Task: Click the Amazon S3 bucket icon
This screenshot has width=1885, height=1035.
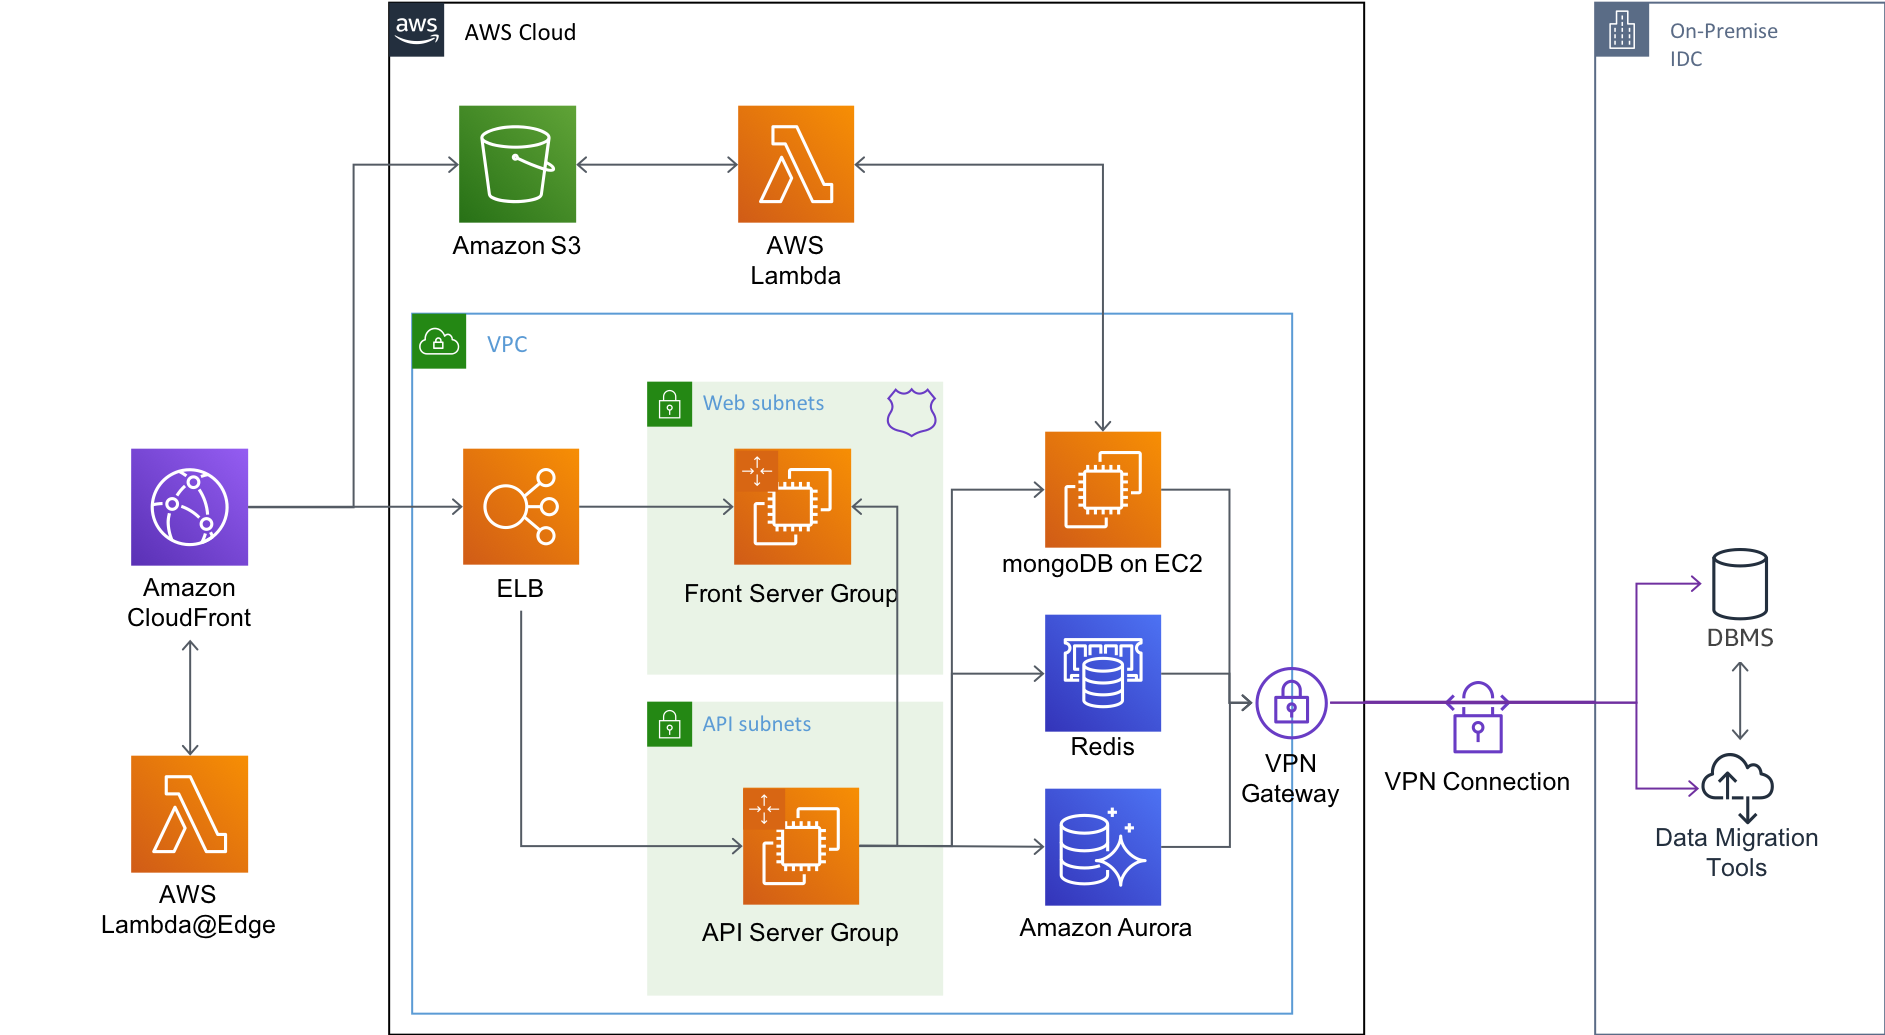Action: point(517,164)
